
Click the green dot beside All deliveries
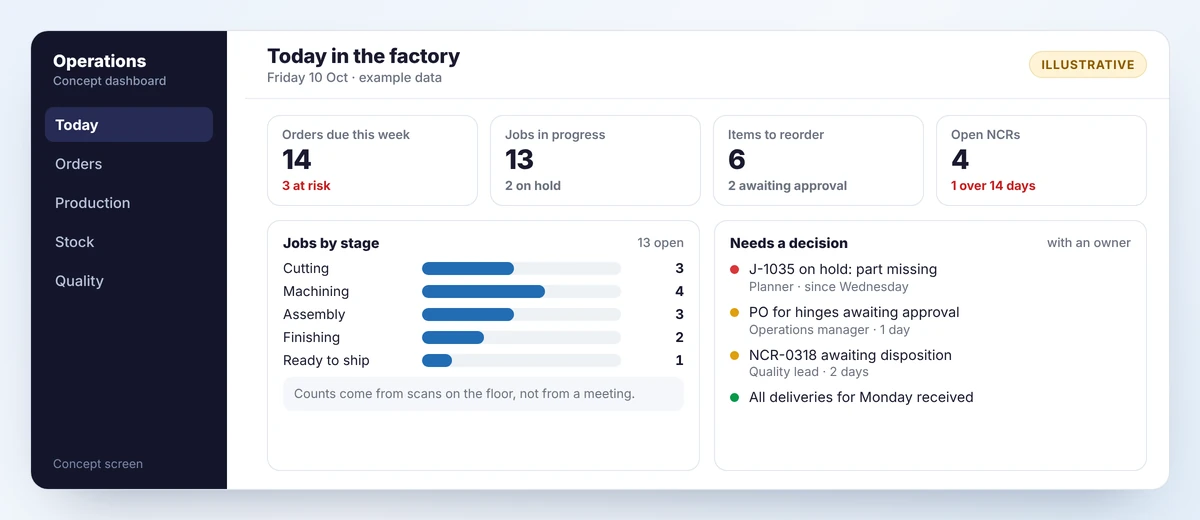tap(735, 397)
